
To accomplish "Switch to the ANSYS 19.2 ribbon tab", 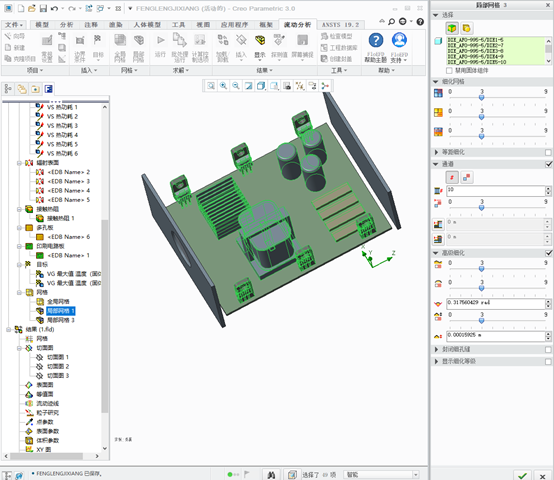I will (340, 25).
